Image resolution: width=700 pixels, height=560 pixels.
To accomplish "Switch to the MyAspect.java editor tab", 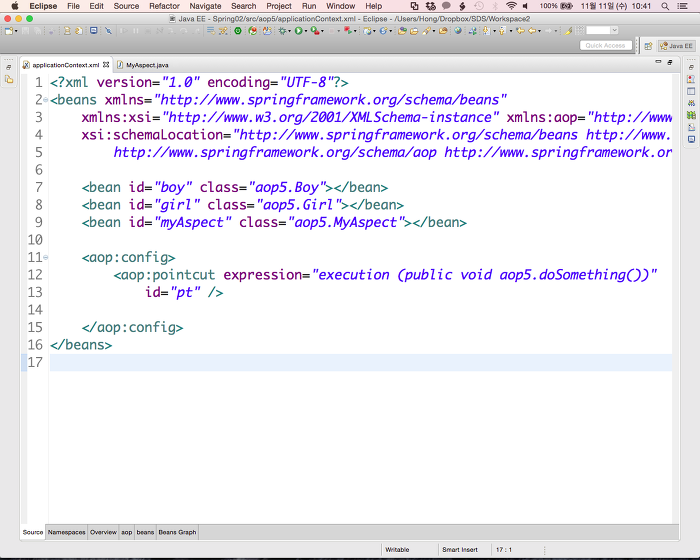I will click(143, 65).
